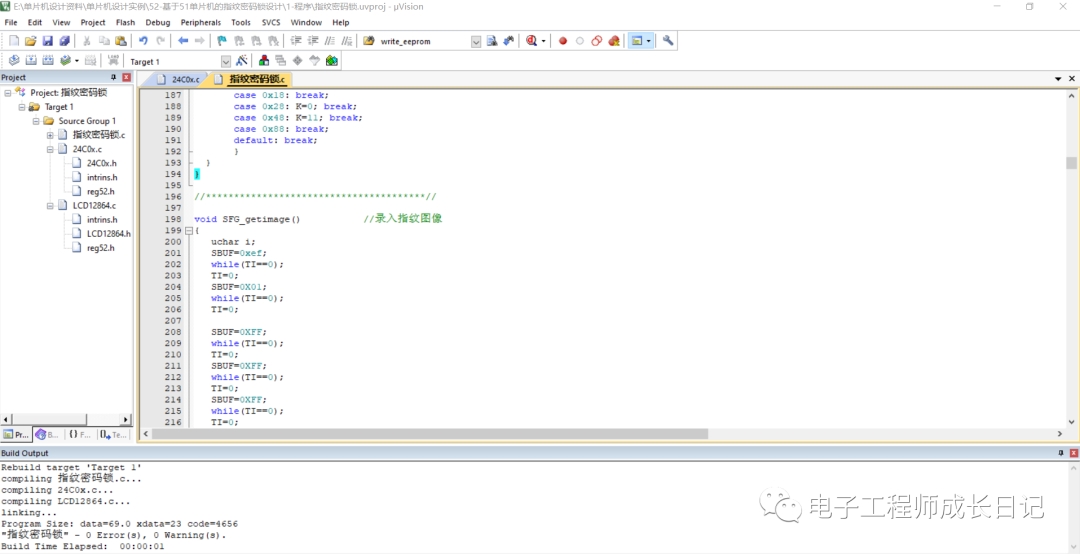Toggle the bookmark flag icon
The height and width of the screenshot is (554, 1080).
pos(222,41)
